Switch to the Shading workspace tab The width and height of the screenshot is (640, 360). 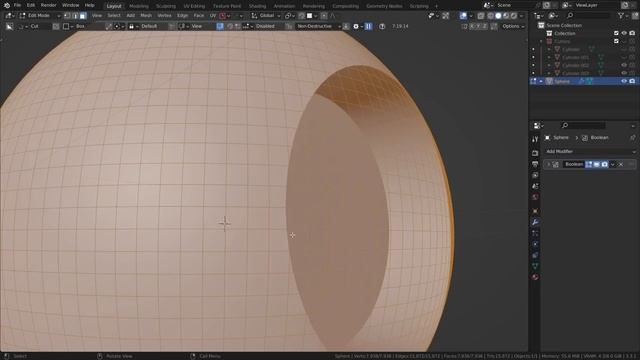pos(258,6)
